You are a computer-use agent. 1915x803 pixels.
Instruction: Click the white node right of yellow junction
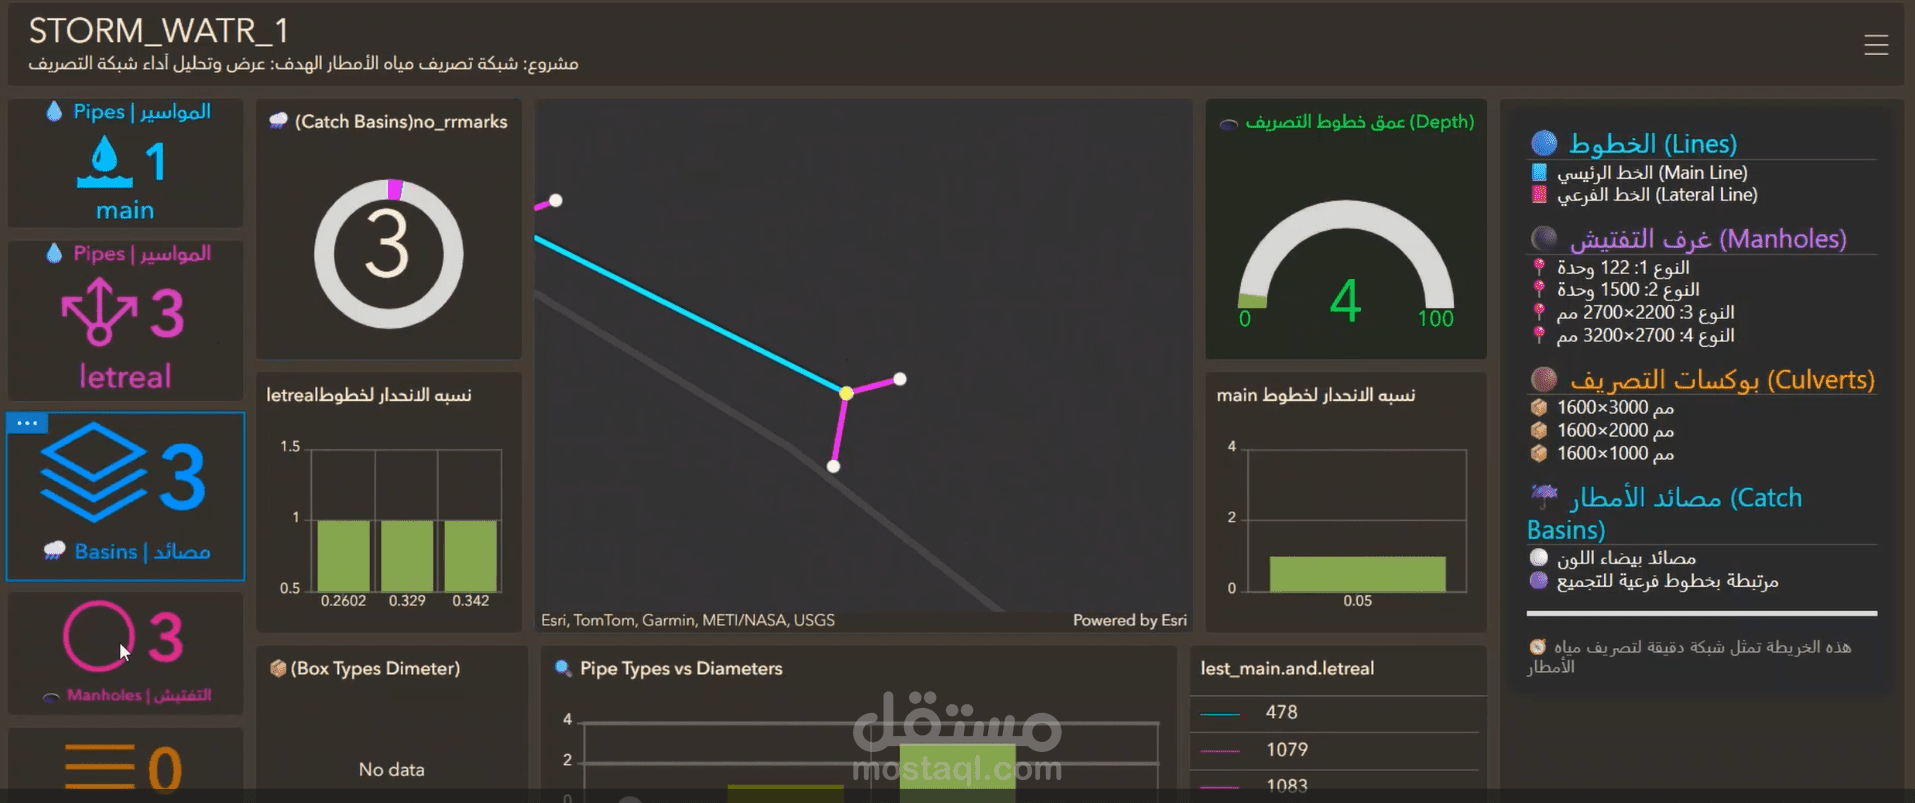tap(900, 379)
